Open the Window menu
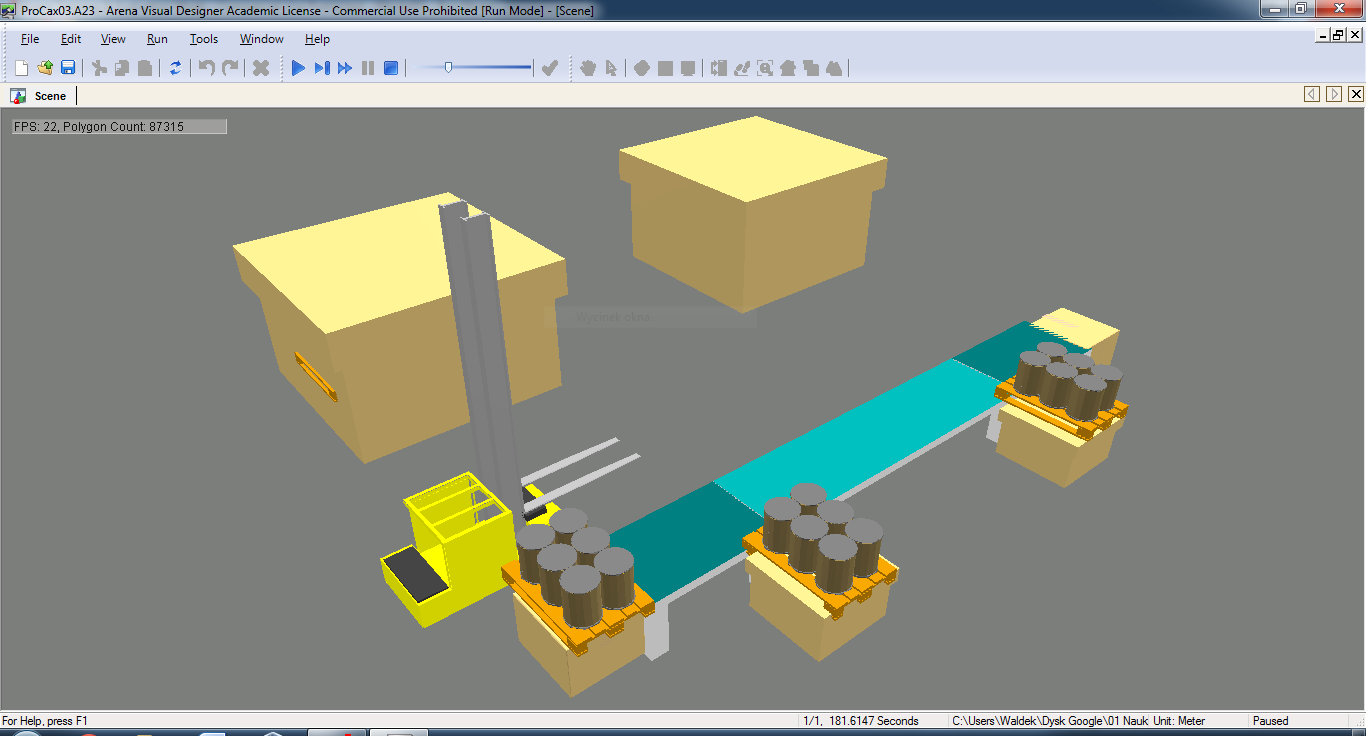The image size is (1366, 736). point(261,39)
